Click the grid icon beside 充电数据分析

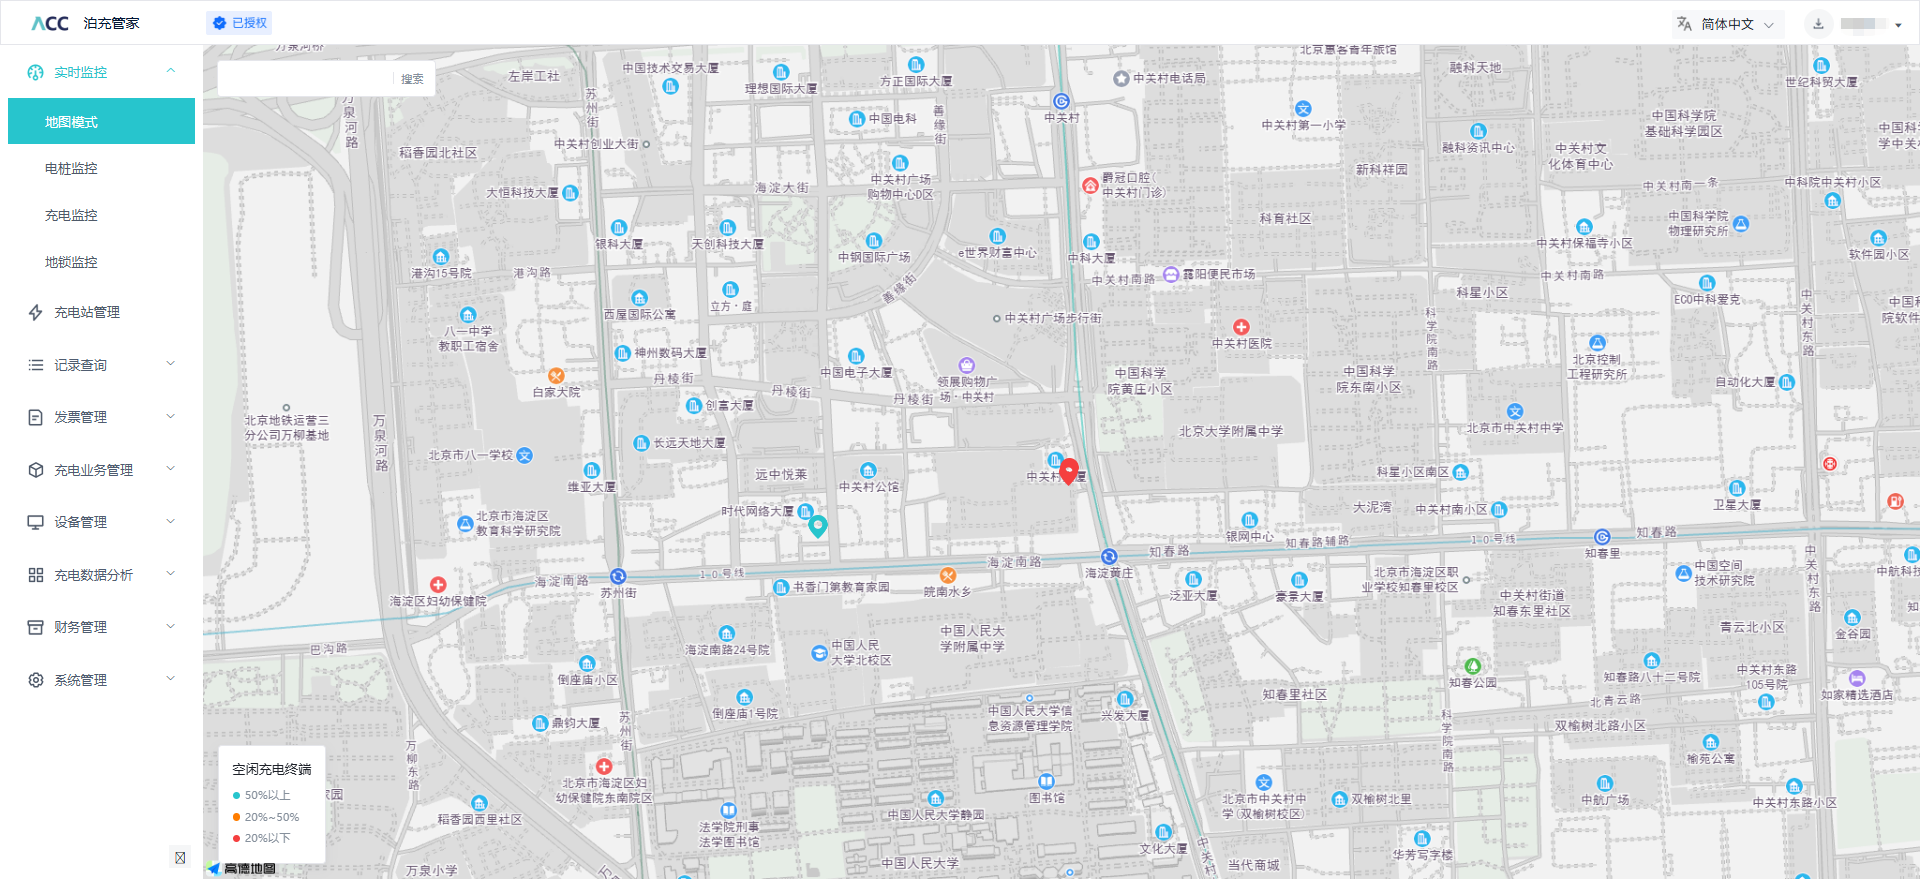pos(36,575)
